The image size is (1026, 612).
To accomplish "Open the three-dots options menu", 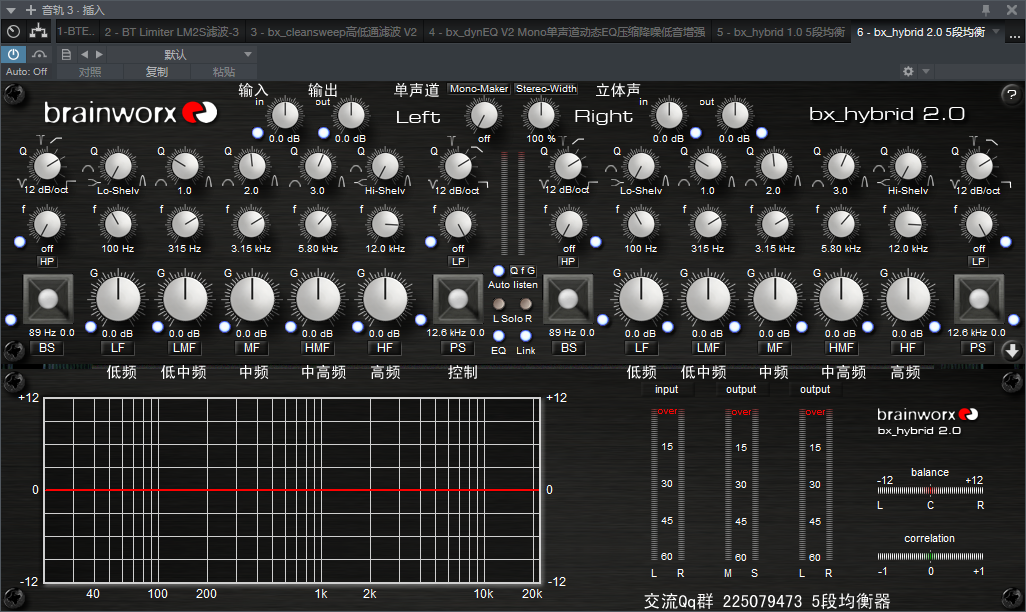I will [1014, 37].
